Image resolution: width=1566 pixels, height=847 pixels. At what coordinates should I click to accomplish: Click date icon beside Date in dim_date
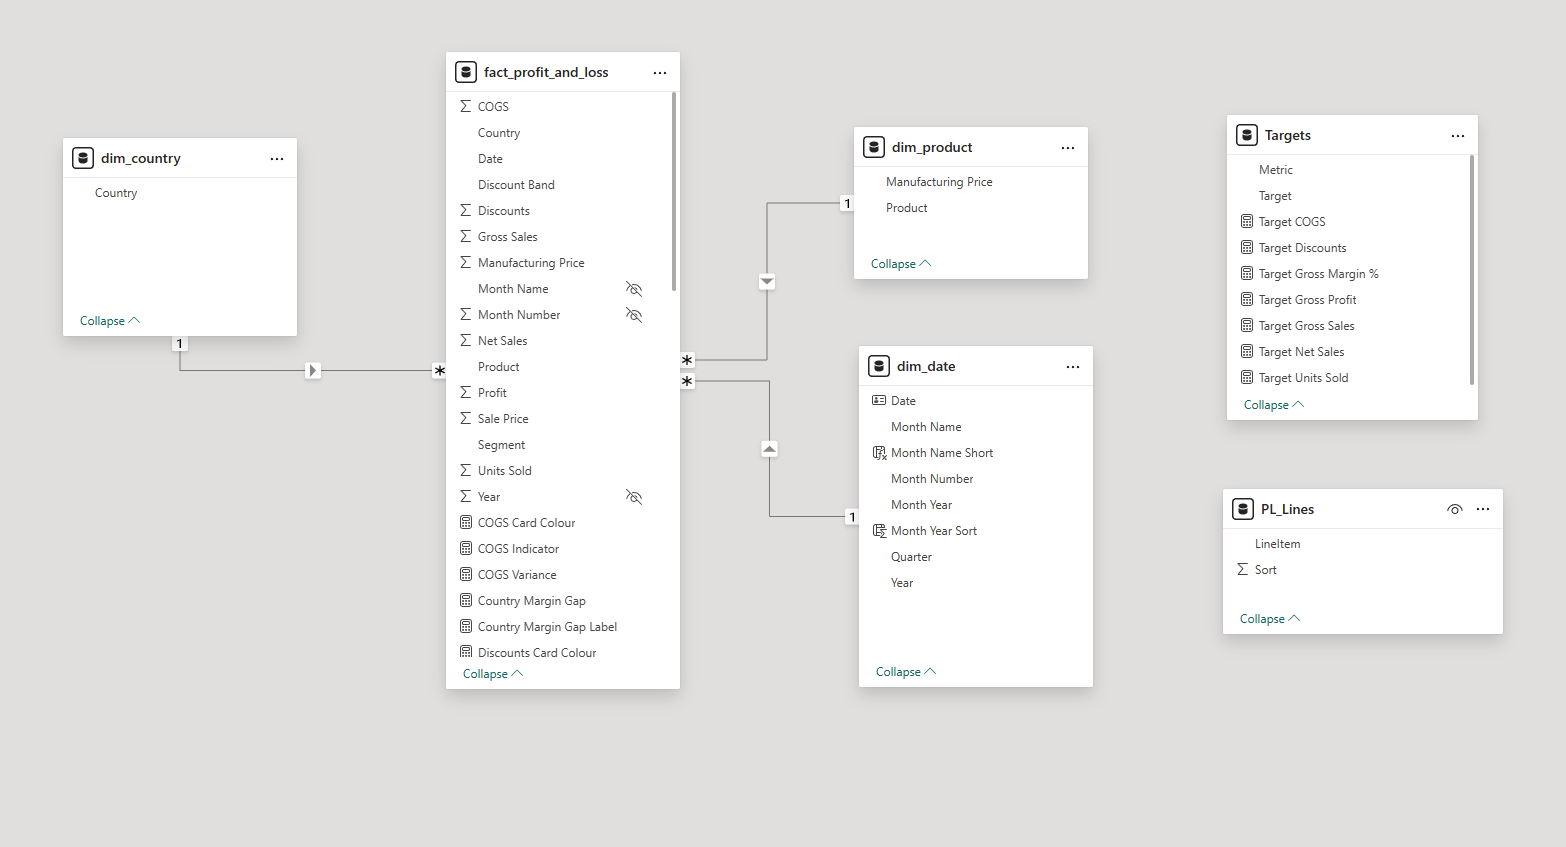click(879, 400)
